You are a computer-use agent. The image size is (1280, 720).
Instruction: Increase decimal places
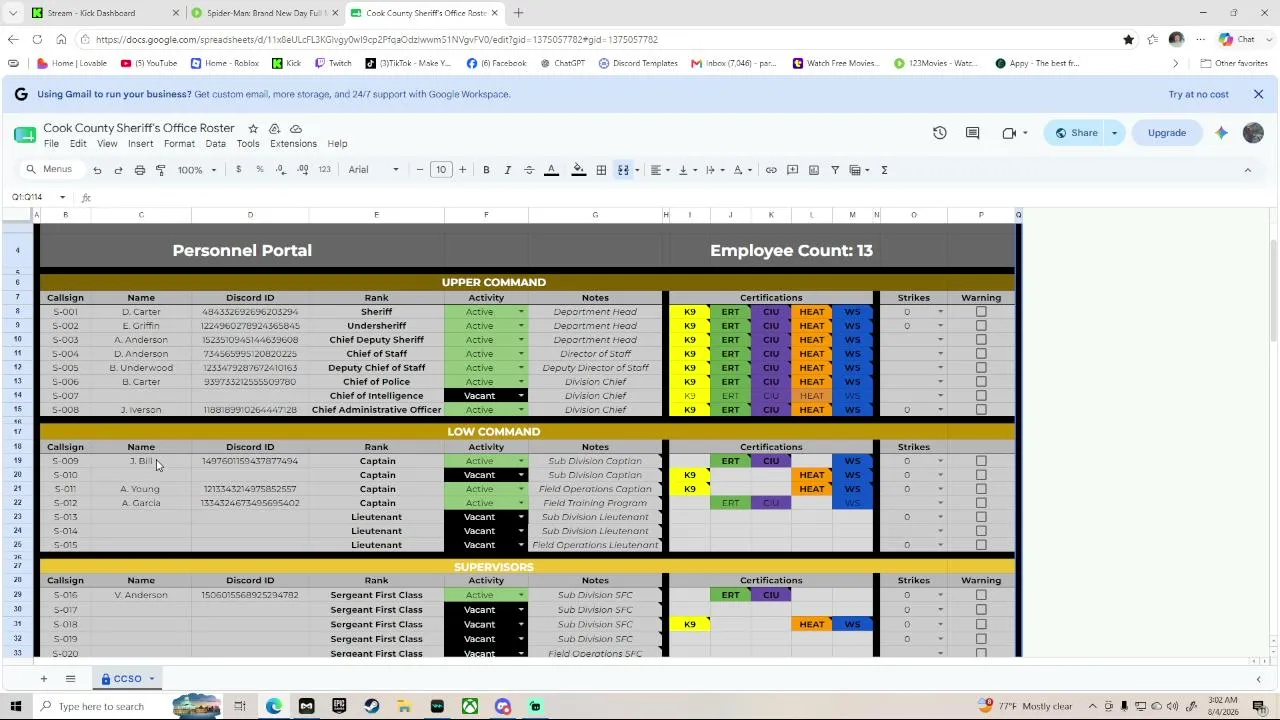coord(303,170)
